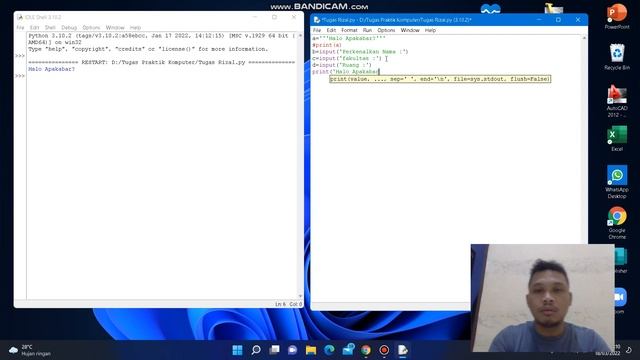This screenshot has width=640, height=360.
Task: Open Options menu in Tugas Rizal.py editor
Action: tap(386, 30)
